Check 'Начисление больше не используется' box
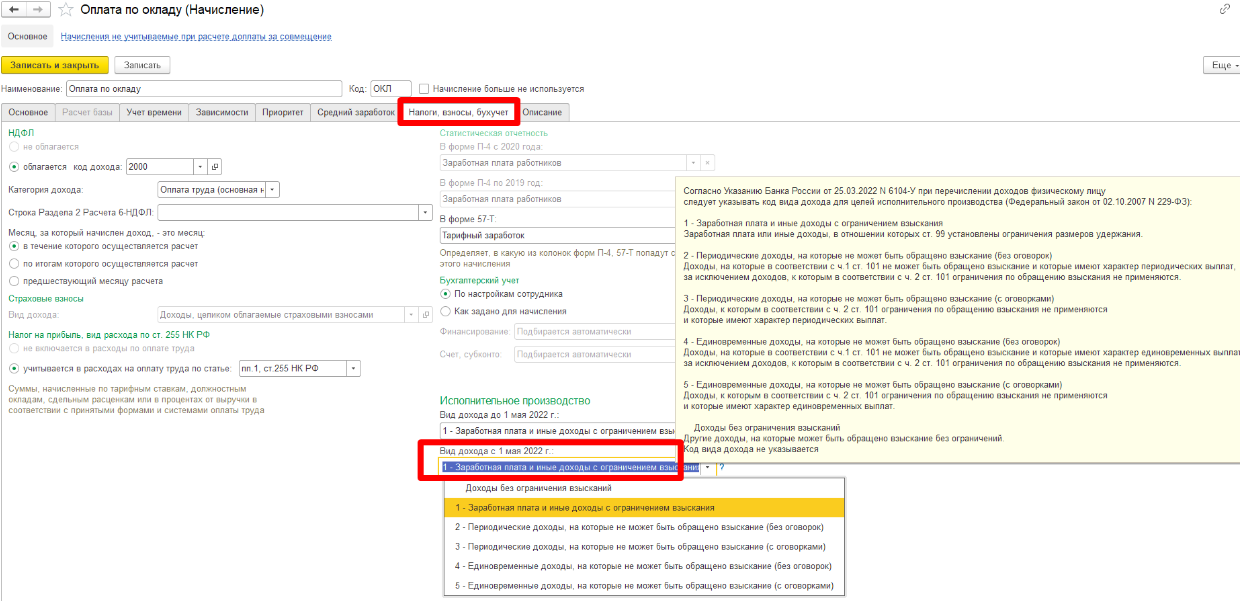The width and height of the screenshot is (1240, 601). pyautogui.click(x=425, y=89)
